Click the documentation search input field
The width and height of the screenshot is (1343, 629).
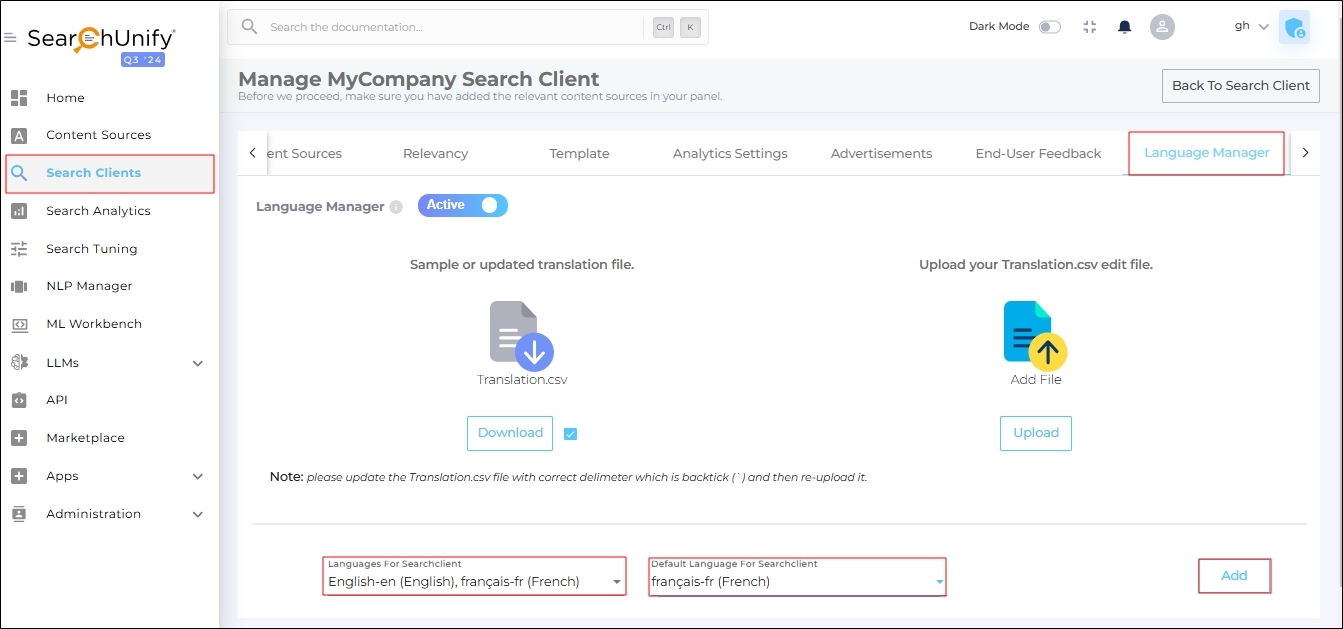[x=450, y=27]
